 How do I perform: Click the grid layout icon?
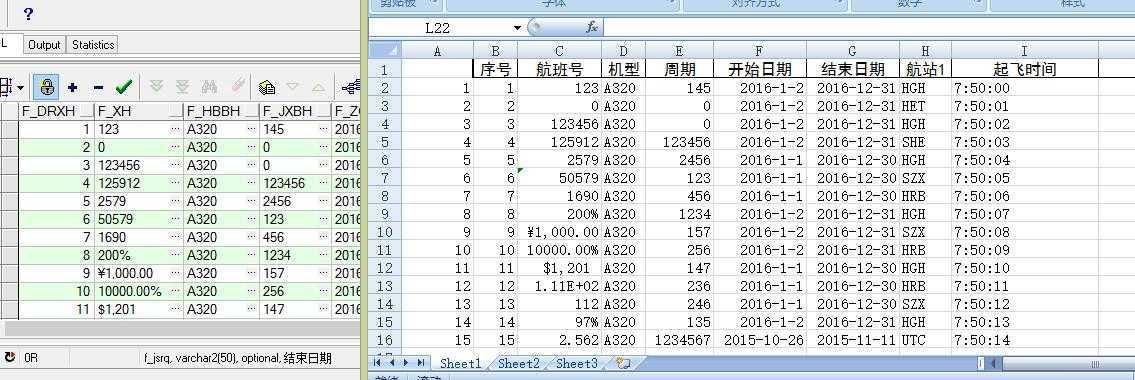click(x=7, y=88)
